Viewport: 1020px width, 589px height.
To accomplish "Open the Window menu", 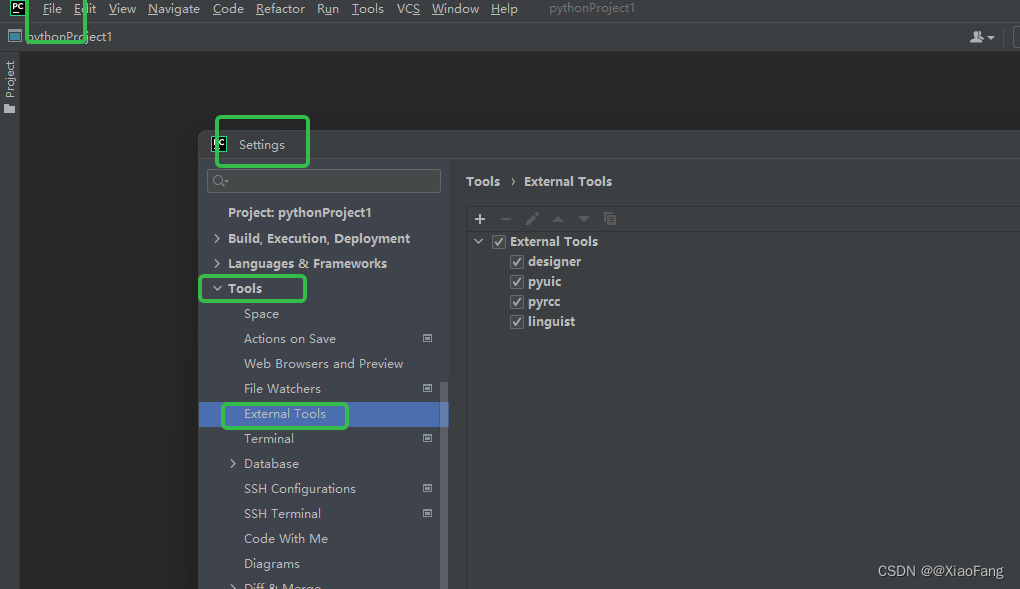I will [455, 9].
